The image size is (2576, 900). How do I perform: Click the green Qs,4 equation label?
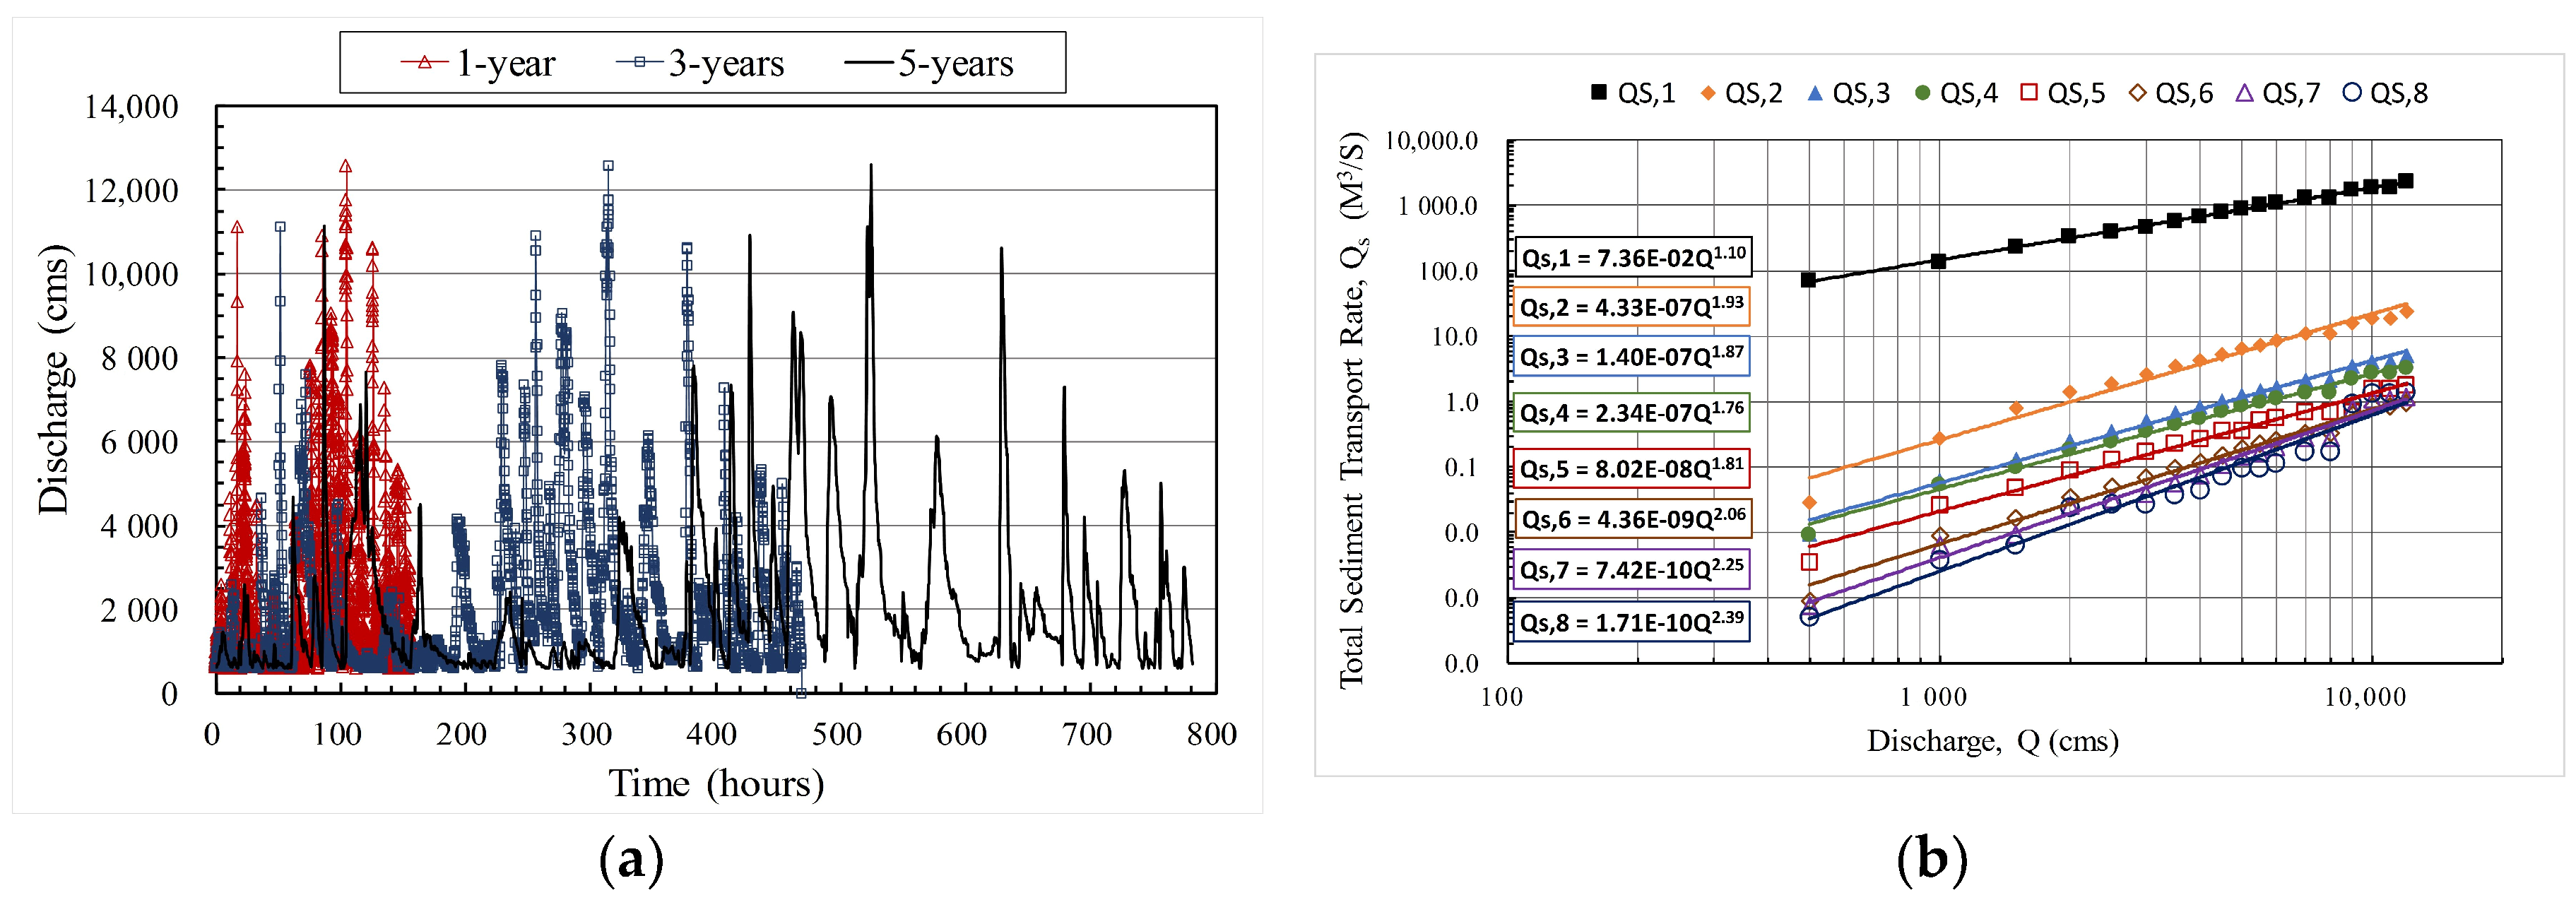pyautogui.click(x=1632, y=412)
